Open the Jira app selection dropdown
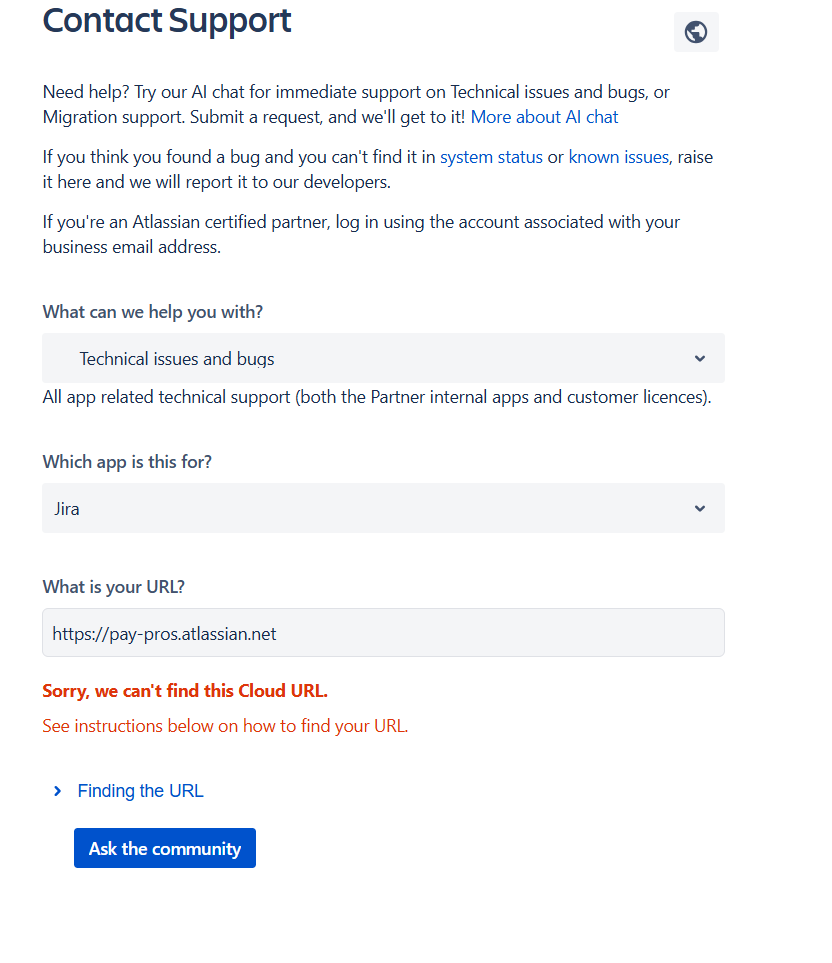Image resolution: width=832 pixels, height=963 pixels. (x=383, y=508)
